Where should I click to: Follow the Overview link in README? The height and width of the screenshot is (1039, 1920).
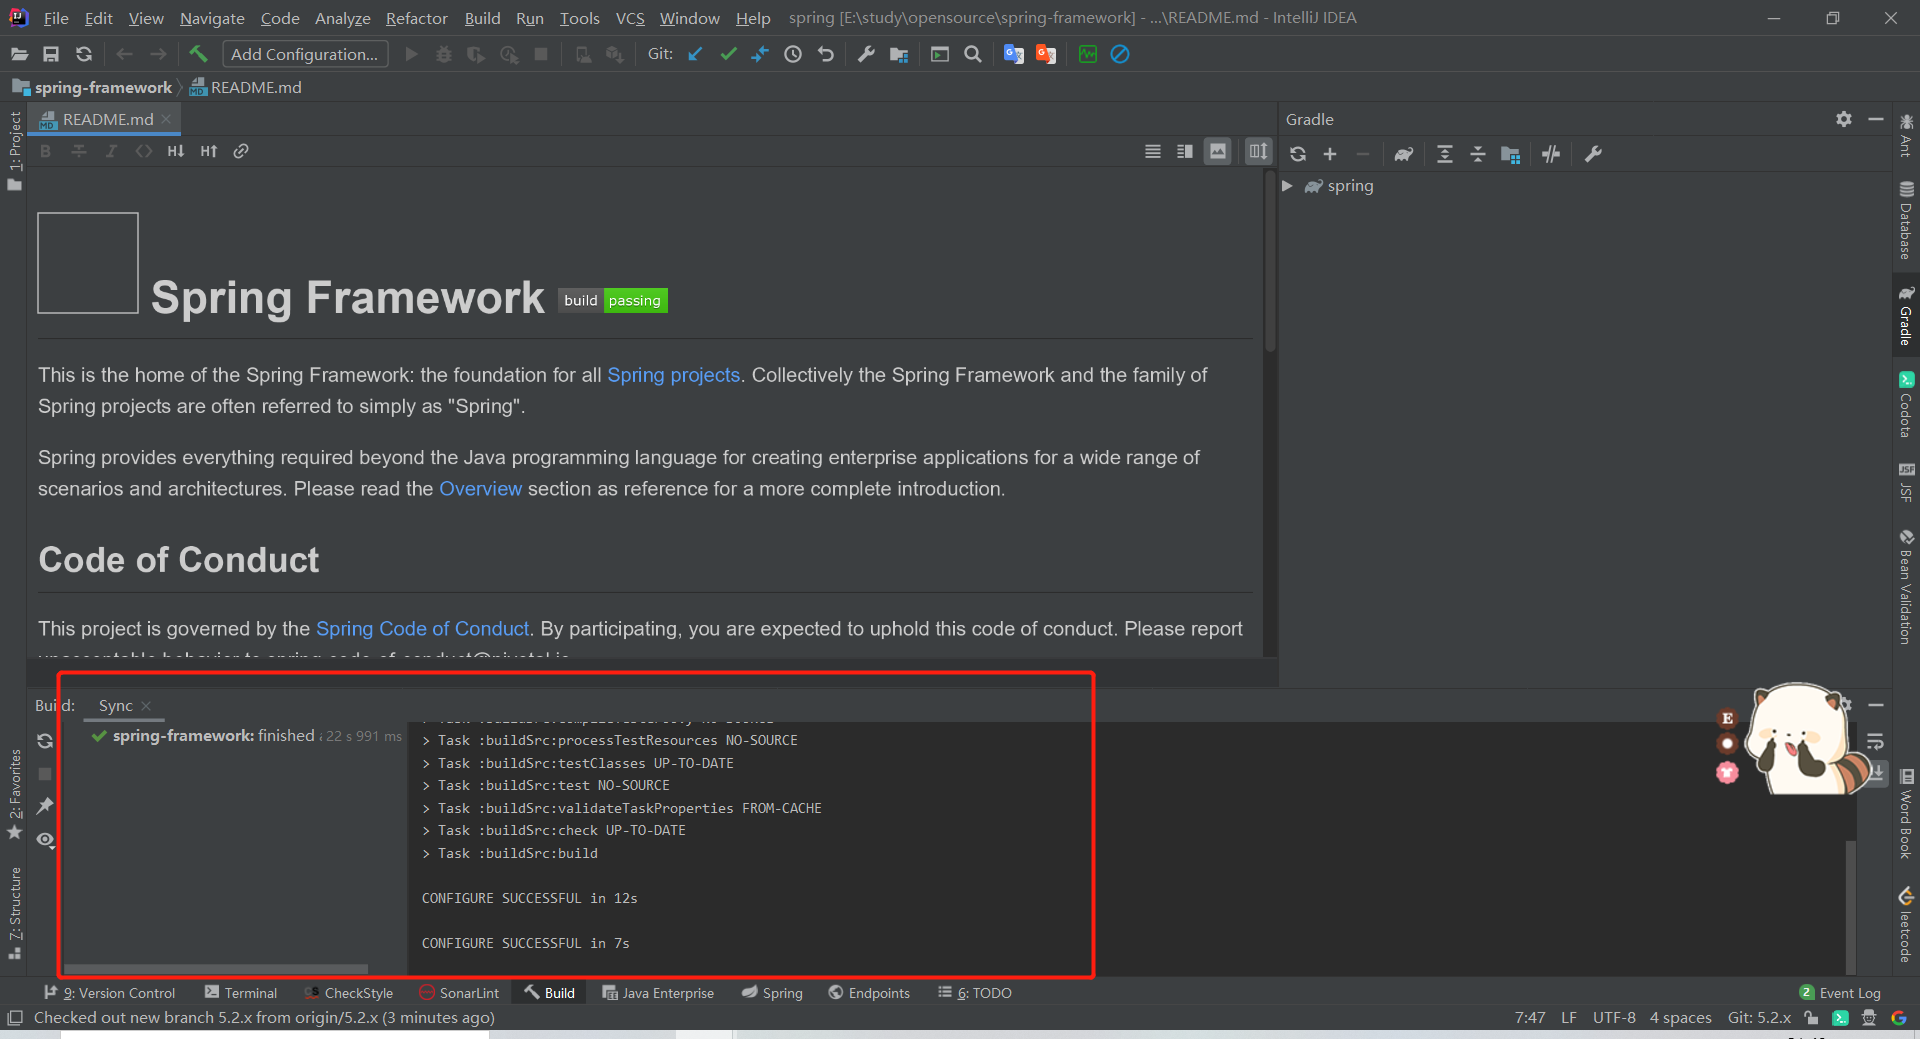[480, 489]
